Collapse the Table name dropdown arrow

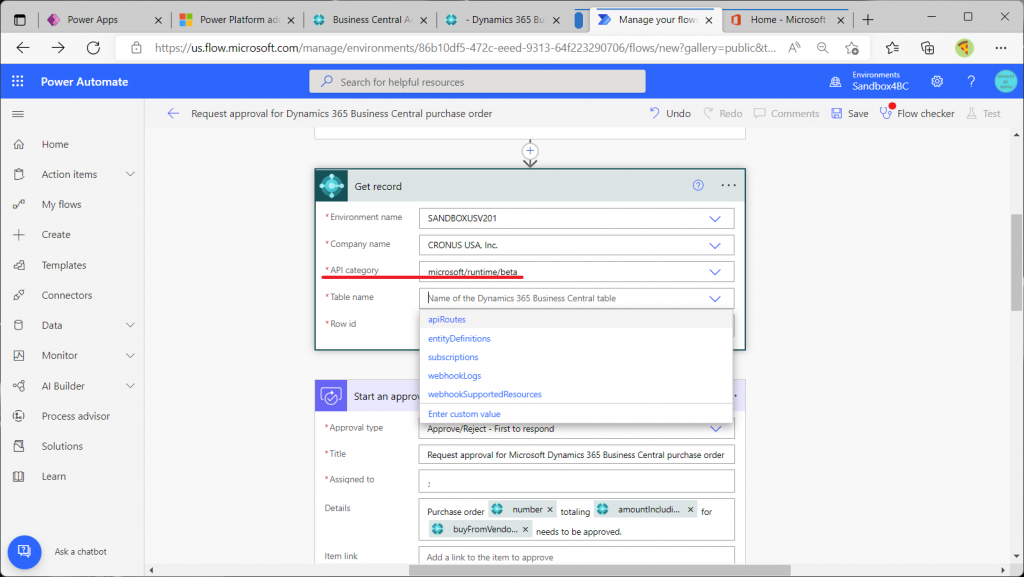[715, 299]
